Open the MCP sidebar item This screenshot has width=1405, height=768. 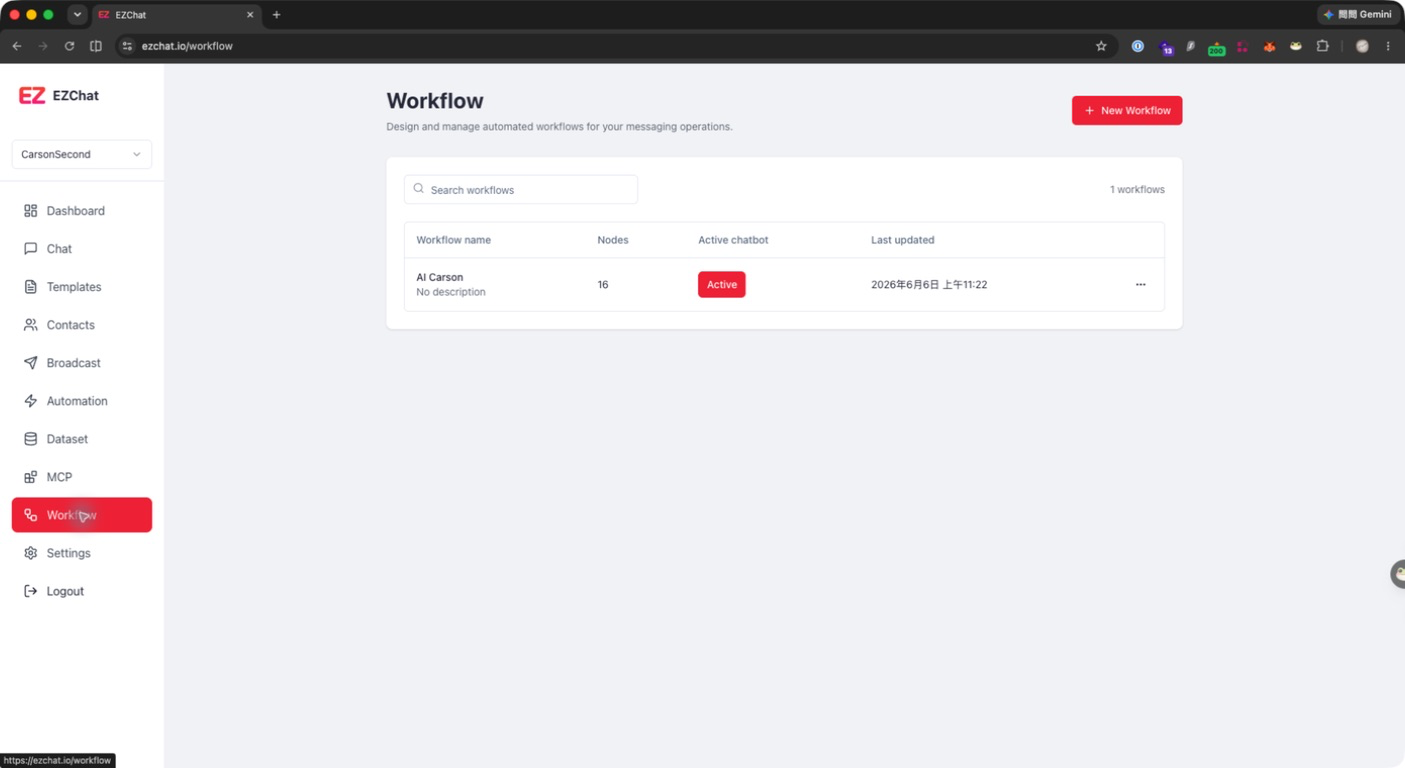[81, 477]
